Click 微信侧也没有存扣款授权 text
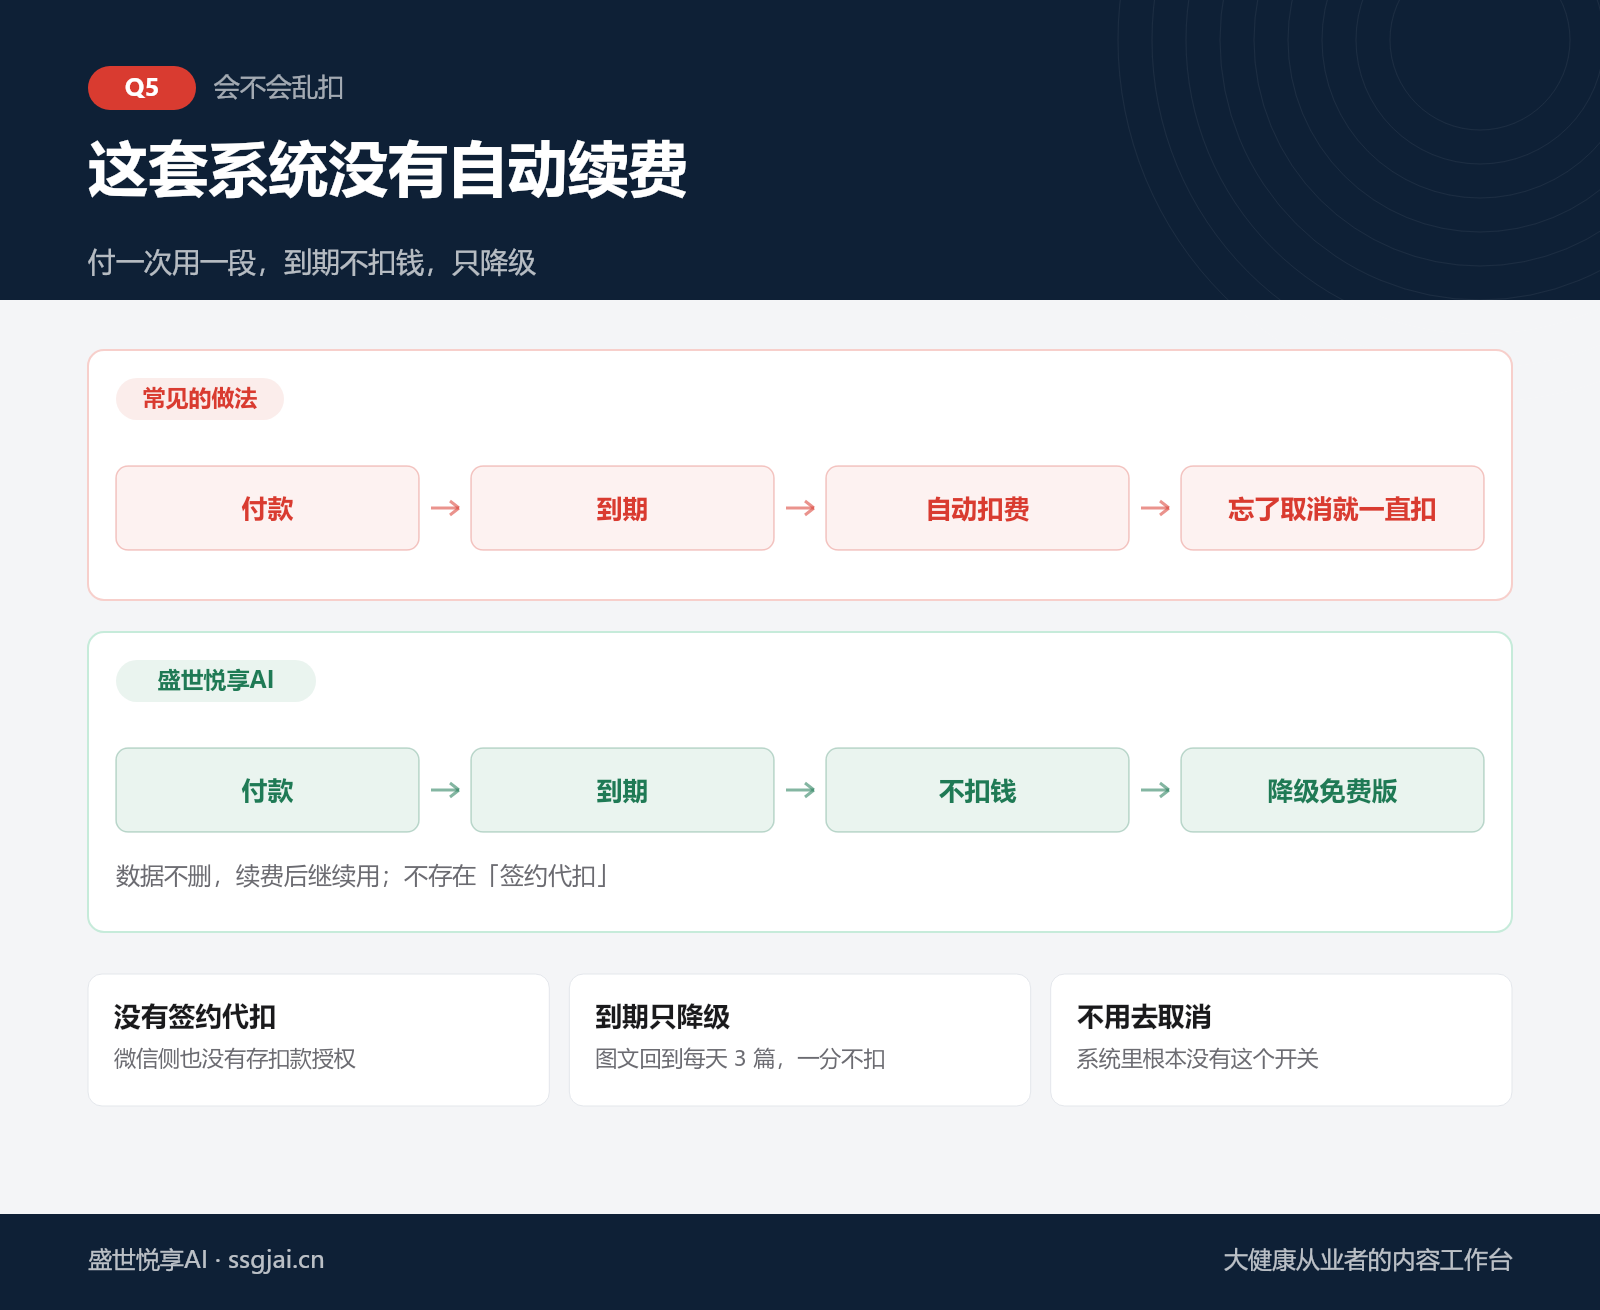The height and width of the screenshot is (1310, 1600). [235, 1059]
